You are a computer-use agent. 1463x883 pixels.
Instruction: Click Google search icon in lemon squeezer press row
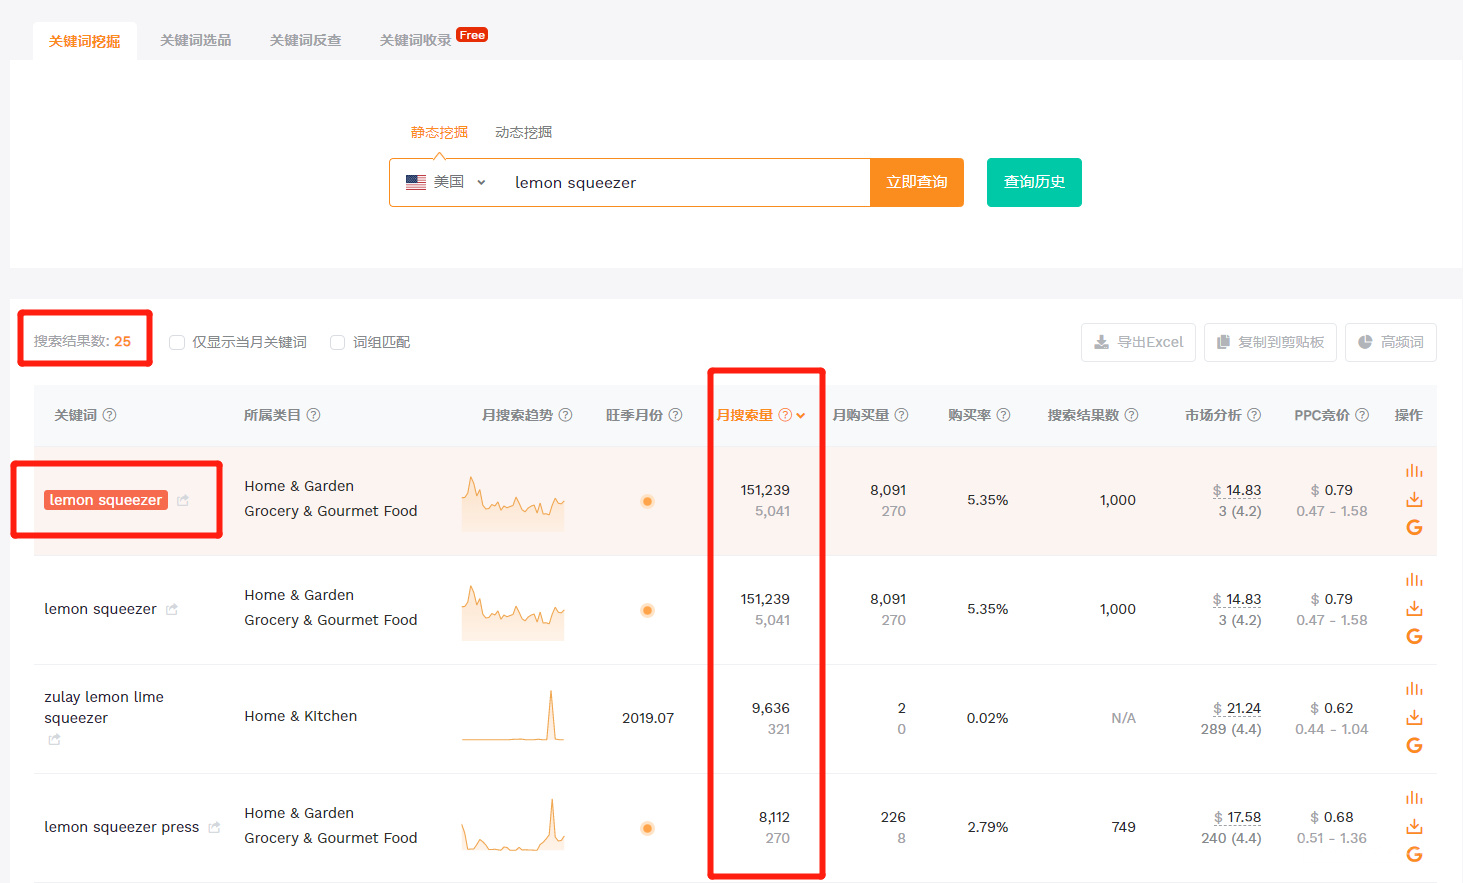(1414, 854)
